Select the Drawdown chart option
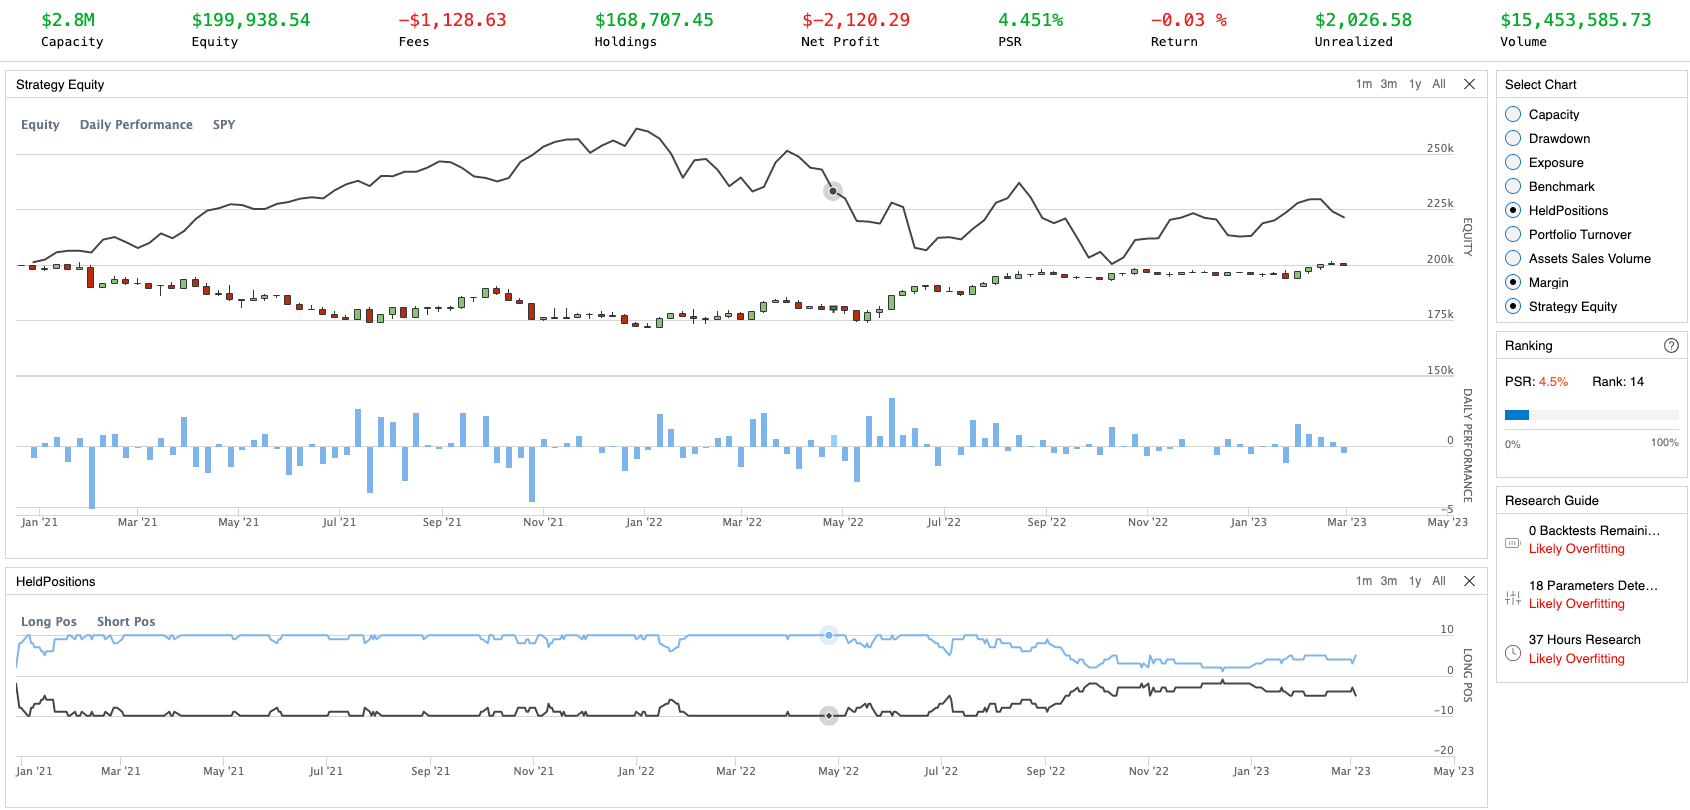Image resolution: width=1690 pixels, height=810 pixels. pyautogui.click(x=1513, y=139)
